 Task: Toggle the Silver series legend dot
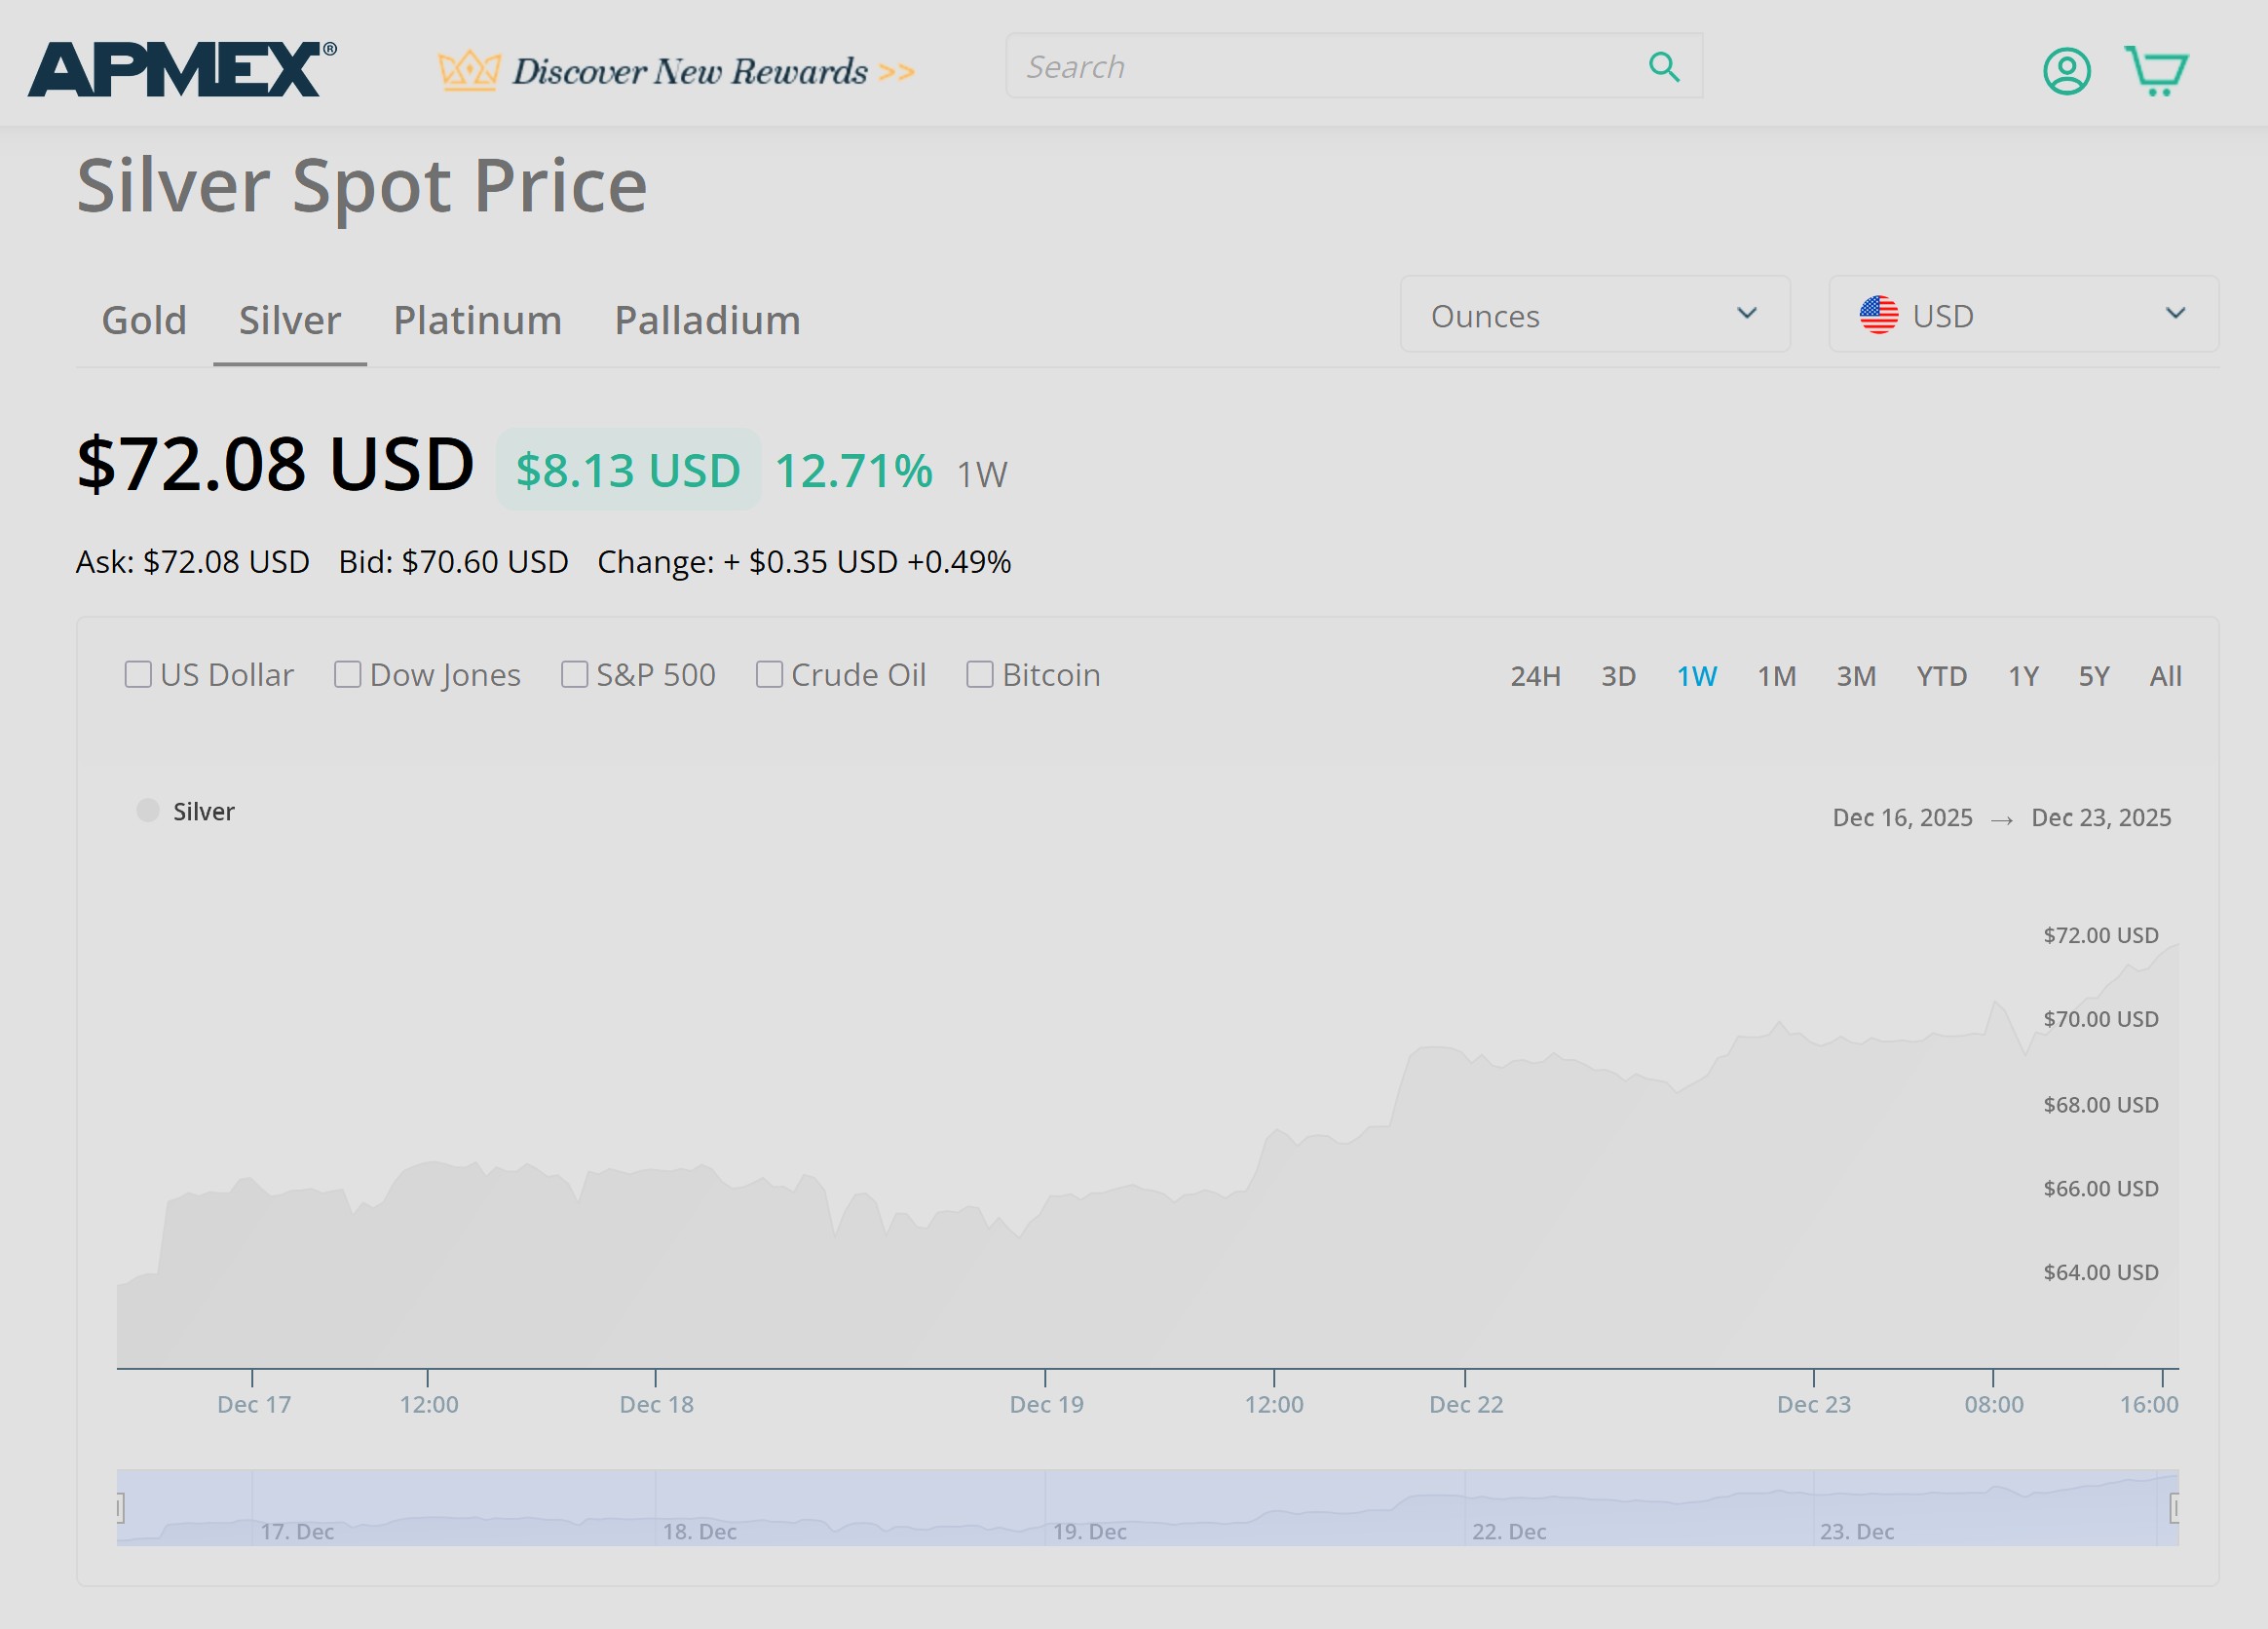tap(148, 810)
